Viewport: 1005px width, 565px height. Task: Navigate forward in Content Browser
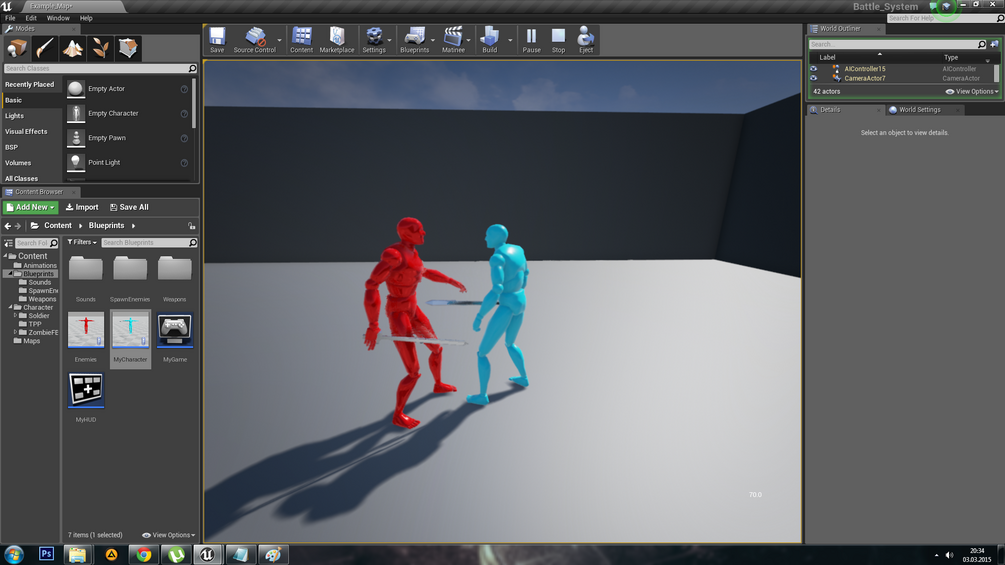click(x=18, y=225)
